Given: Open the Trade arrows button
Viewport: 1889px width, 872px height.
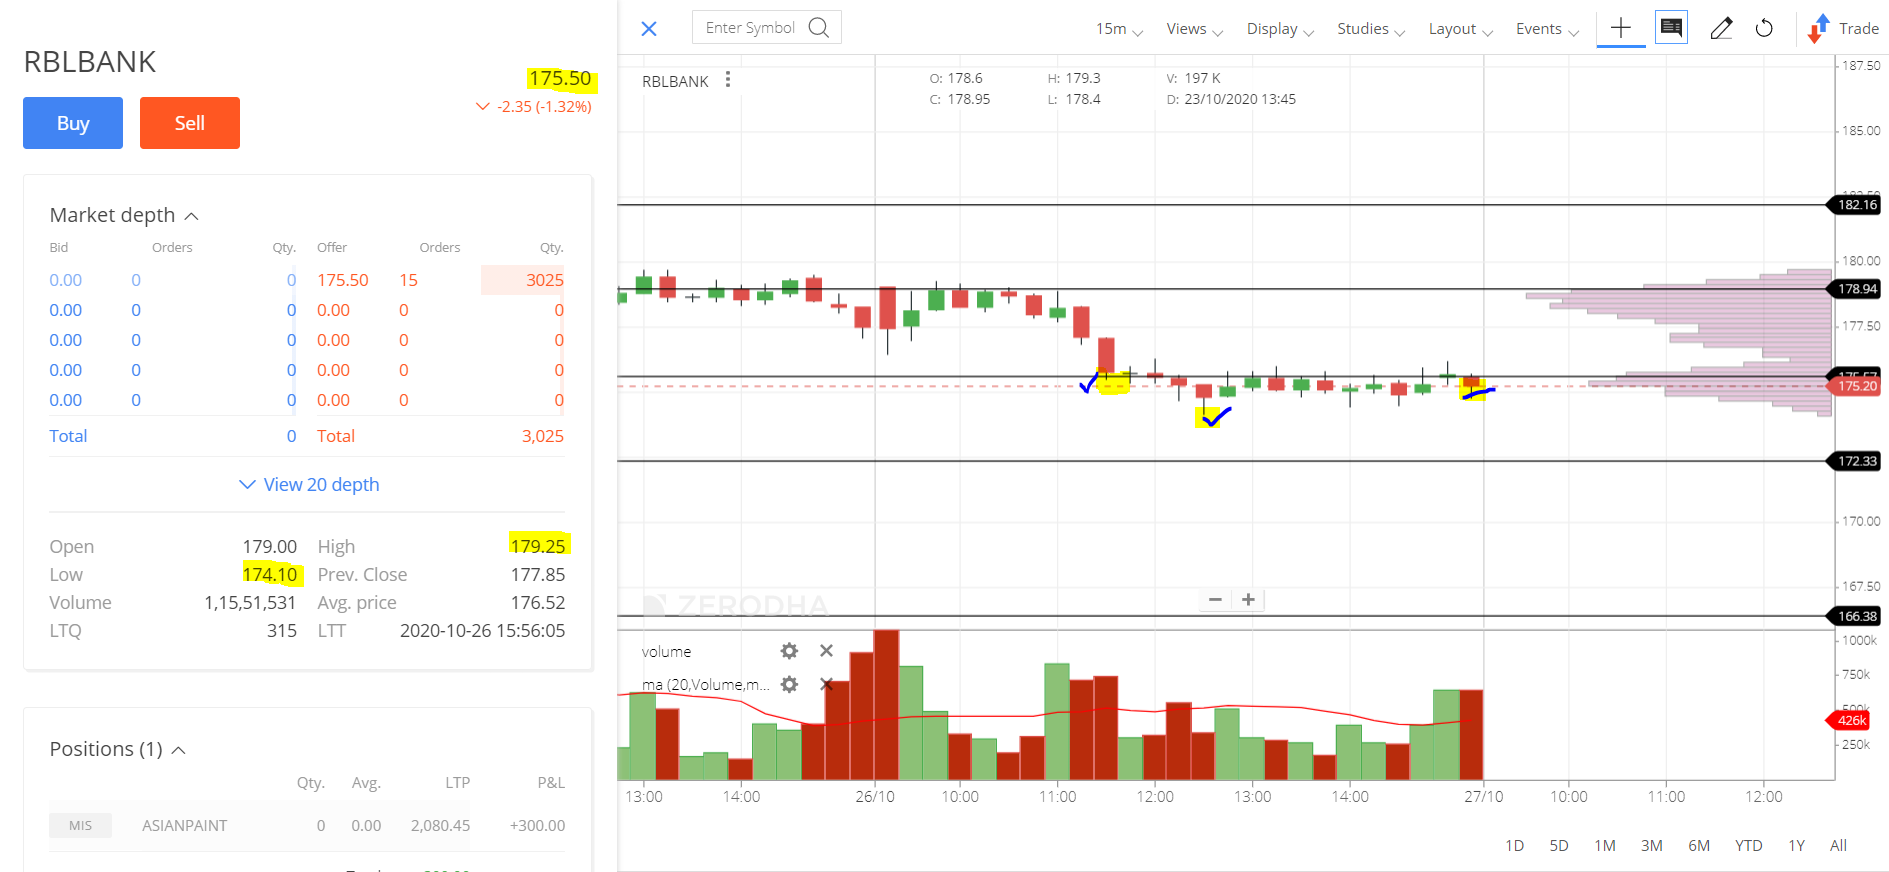Looking at the screenshot, I should pyautogui.click(x=1843, y=28).
